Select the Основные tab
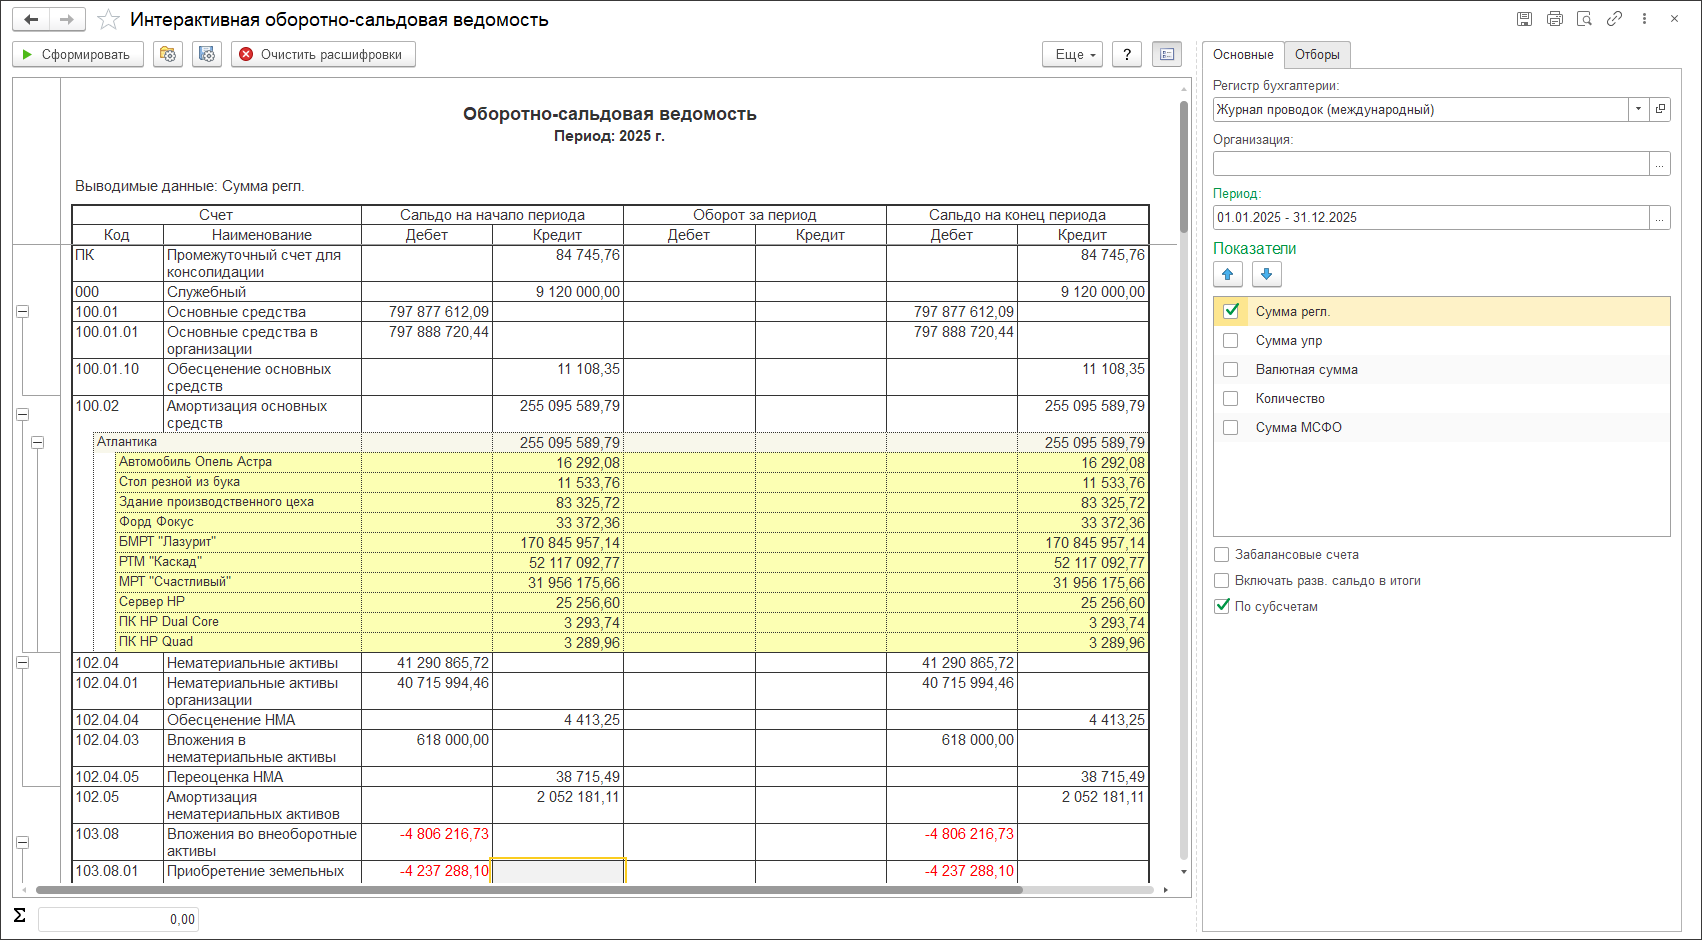The height and width of the screenshot is (940, 1702). 1243,55
